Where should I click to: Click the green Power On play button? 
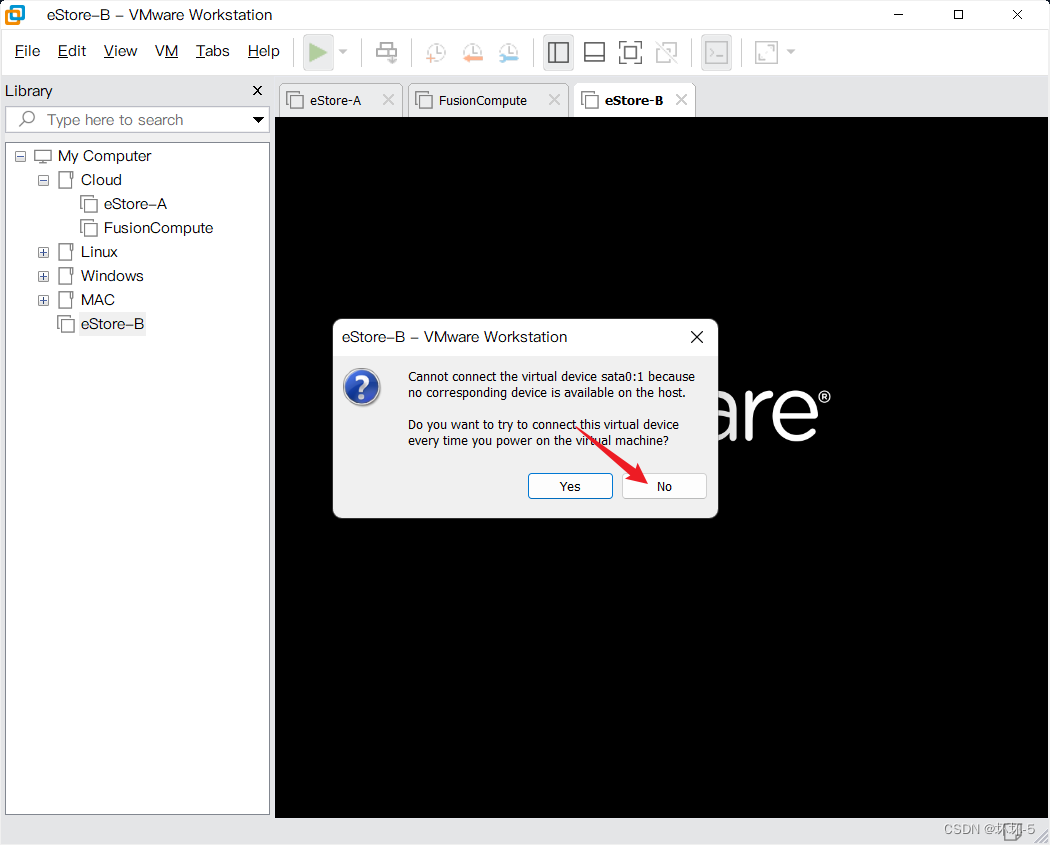tap(318, 52)
